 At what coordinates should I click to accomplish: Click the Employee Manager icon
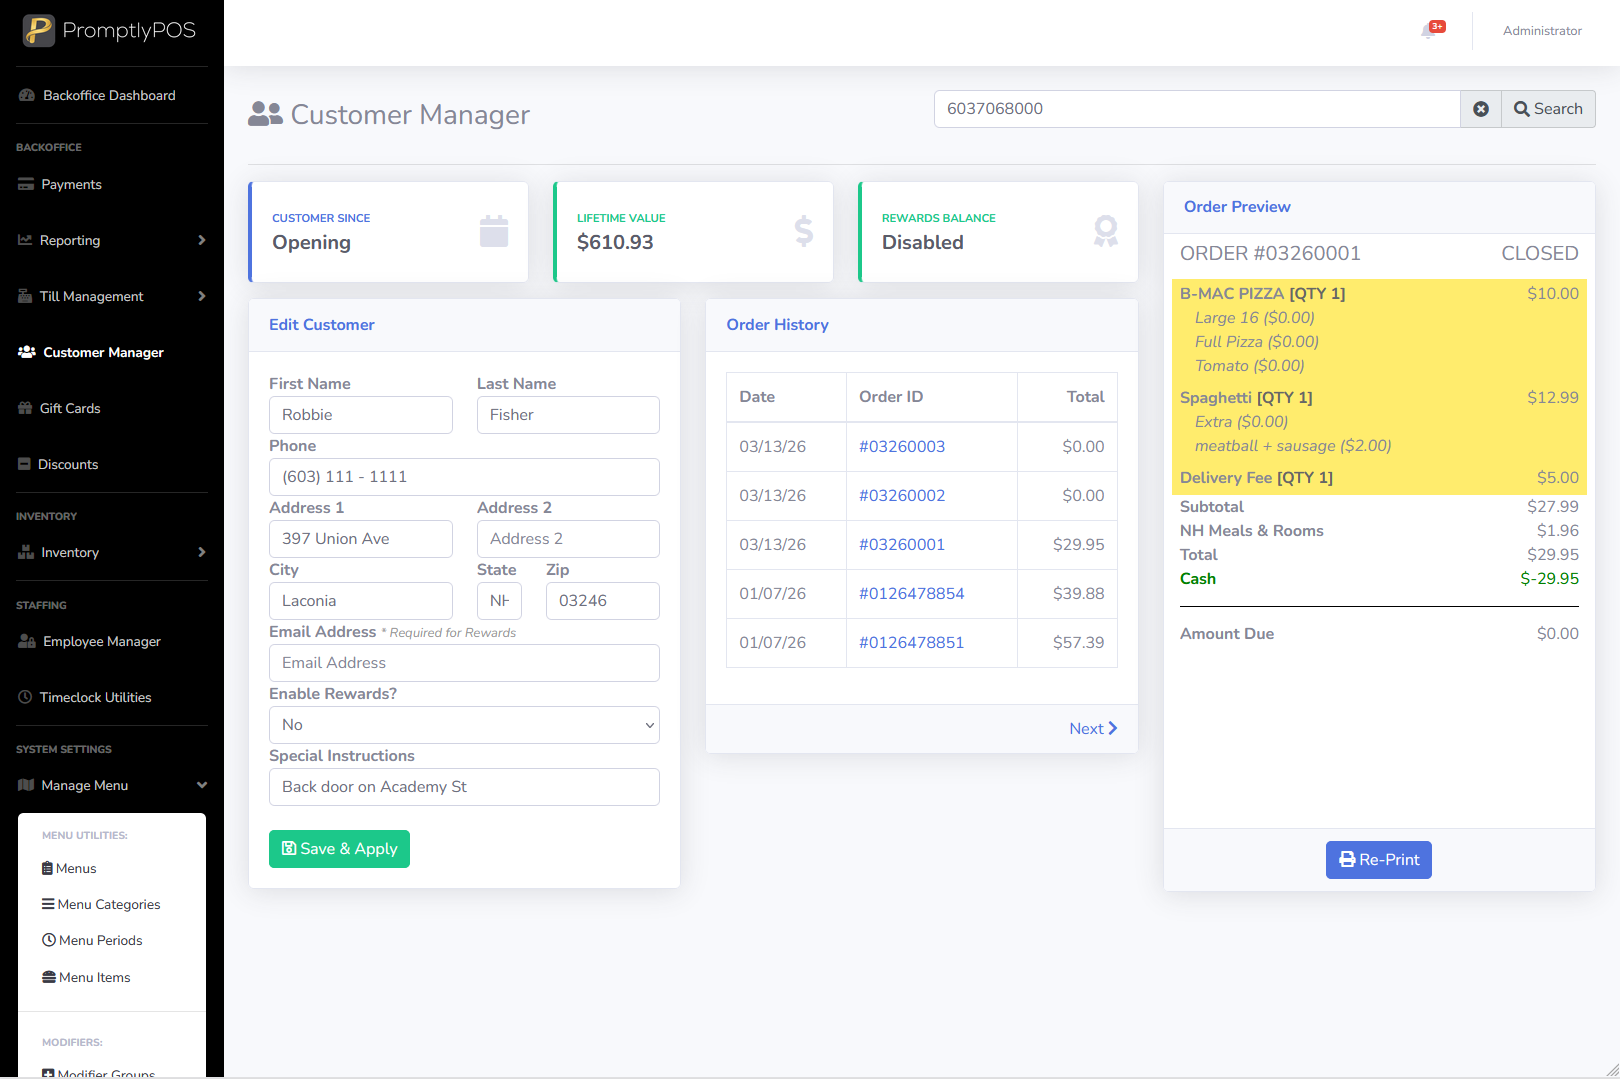coord(27,641)
